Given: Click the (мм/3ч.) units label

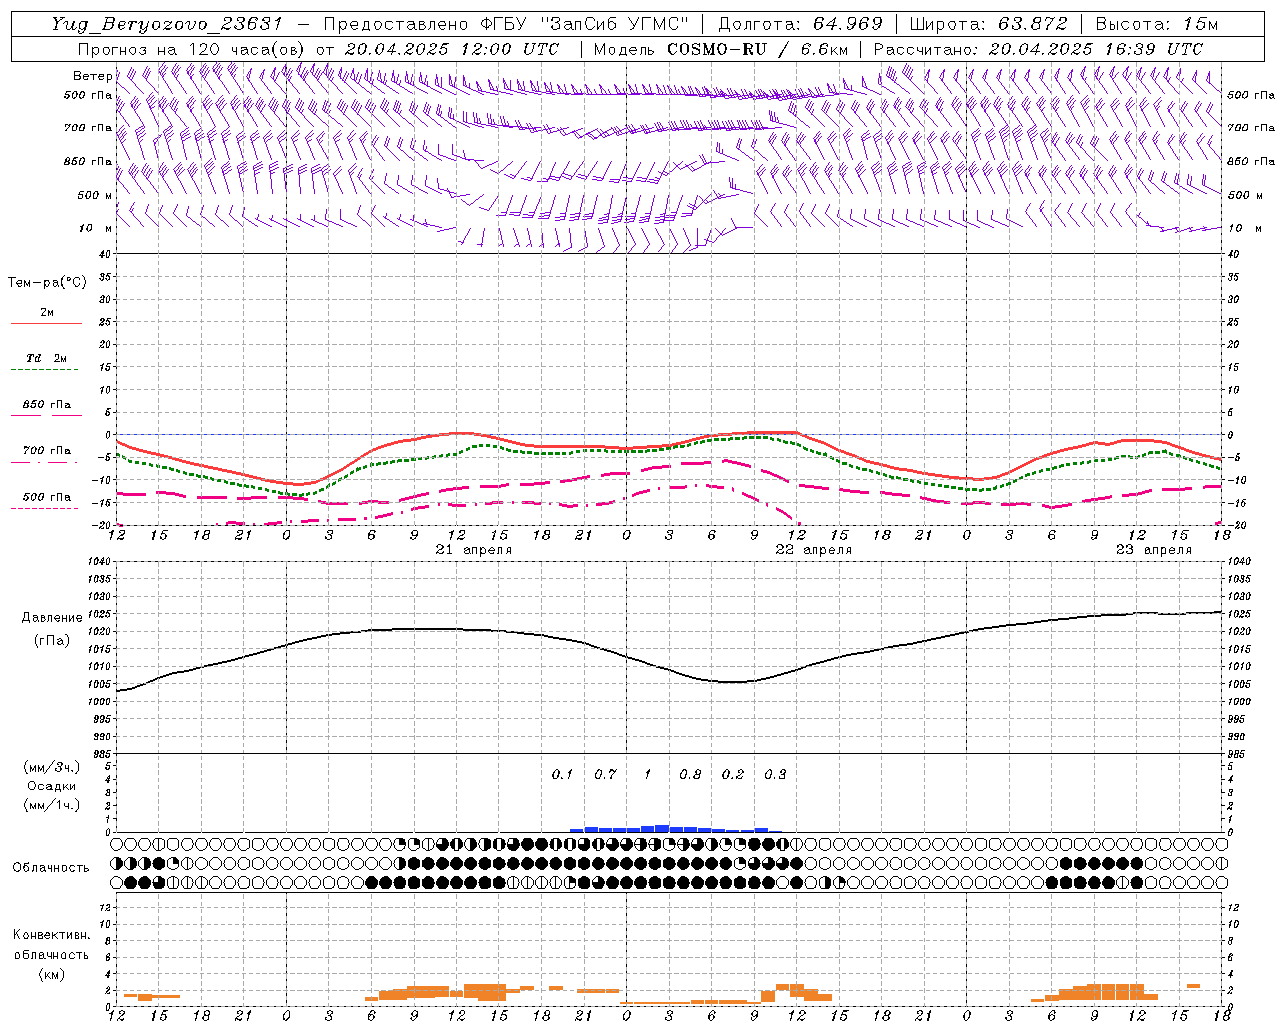Looking at the screenshot, I should point(52,767).
